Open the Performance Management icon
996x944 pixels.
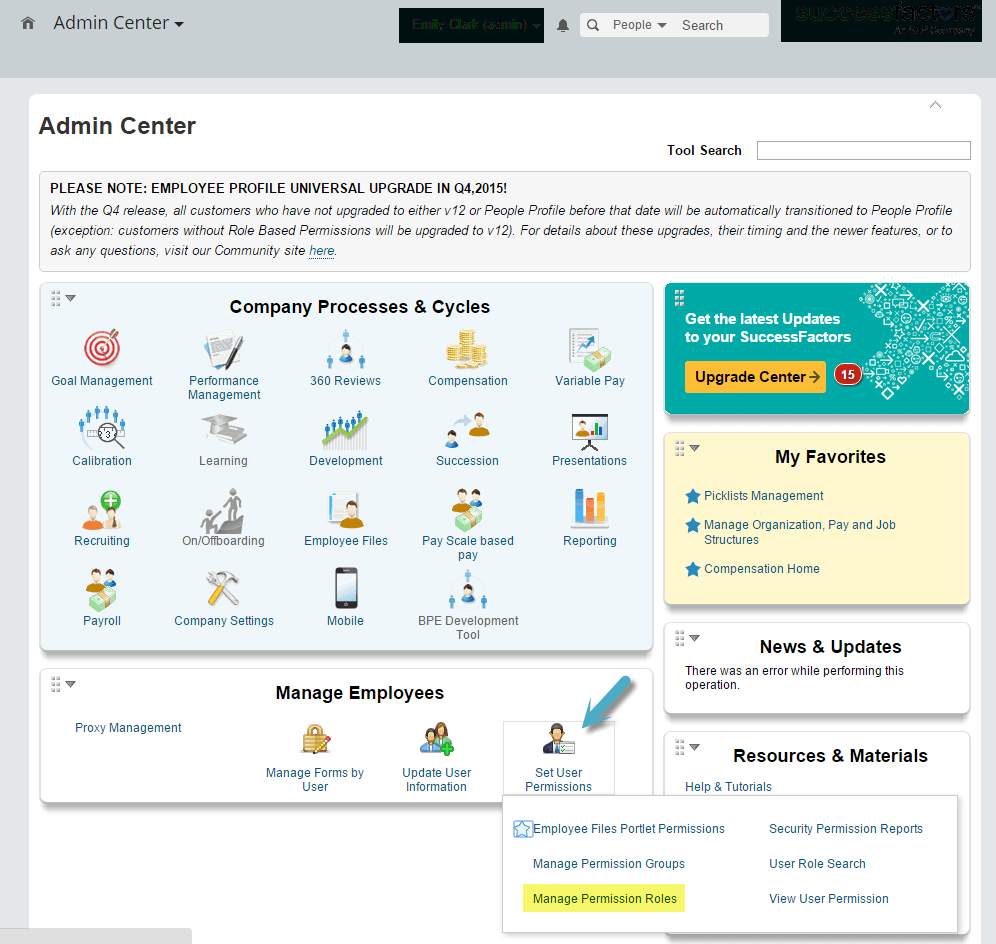point(224,349)
